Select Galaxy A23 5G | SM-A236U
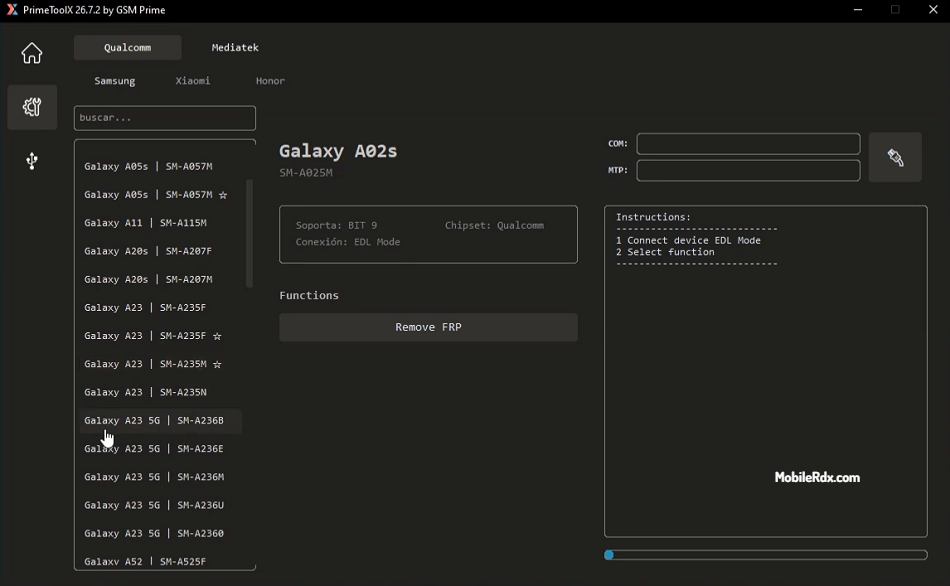The width and height of the screenshot is (950, 586). 161,505
